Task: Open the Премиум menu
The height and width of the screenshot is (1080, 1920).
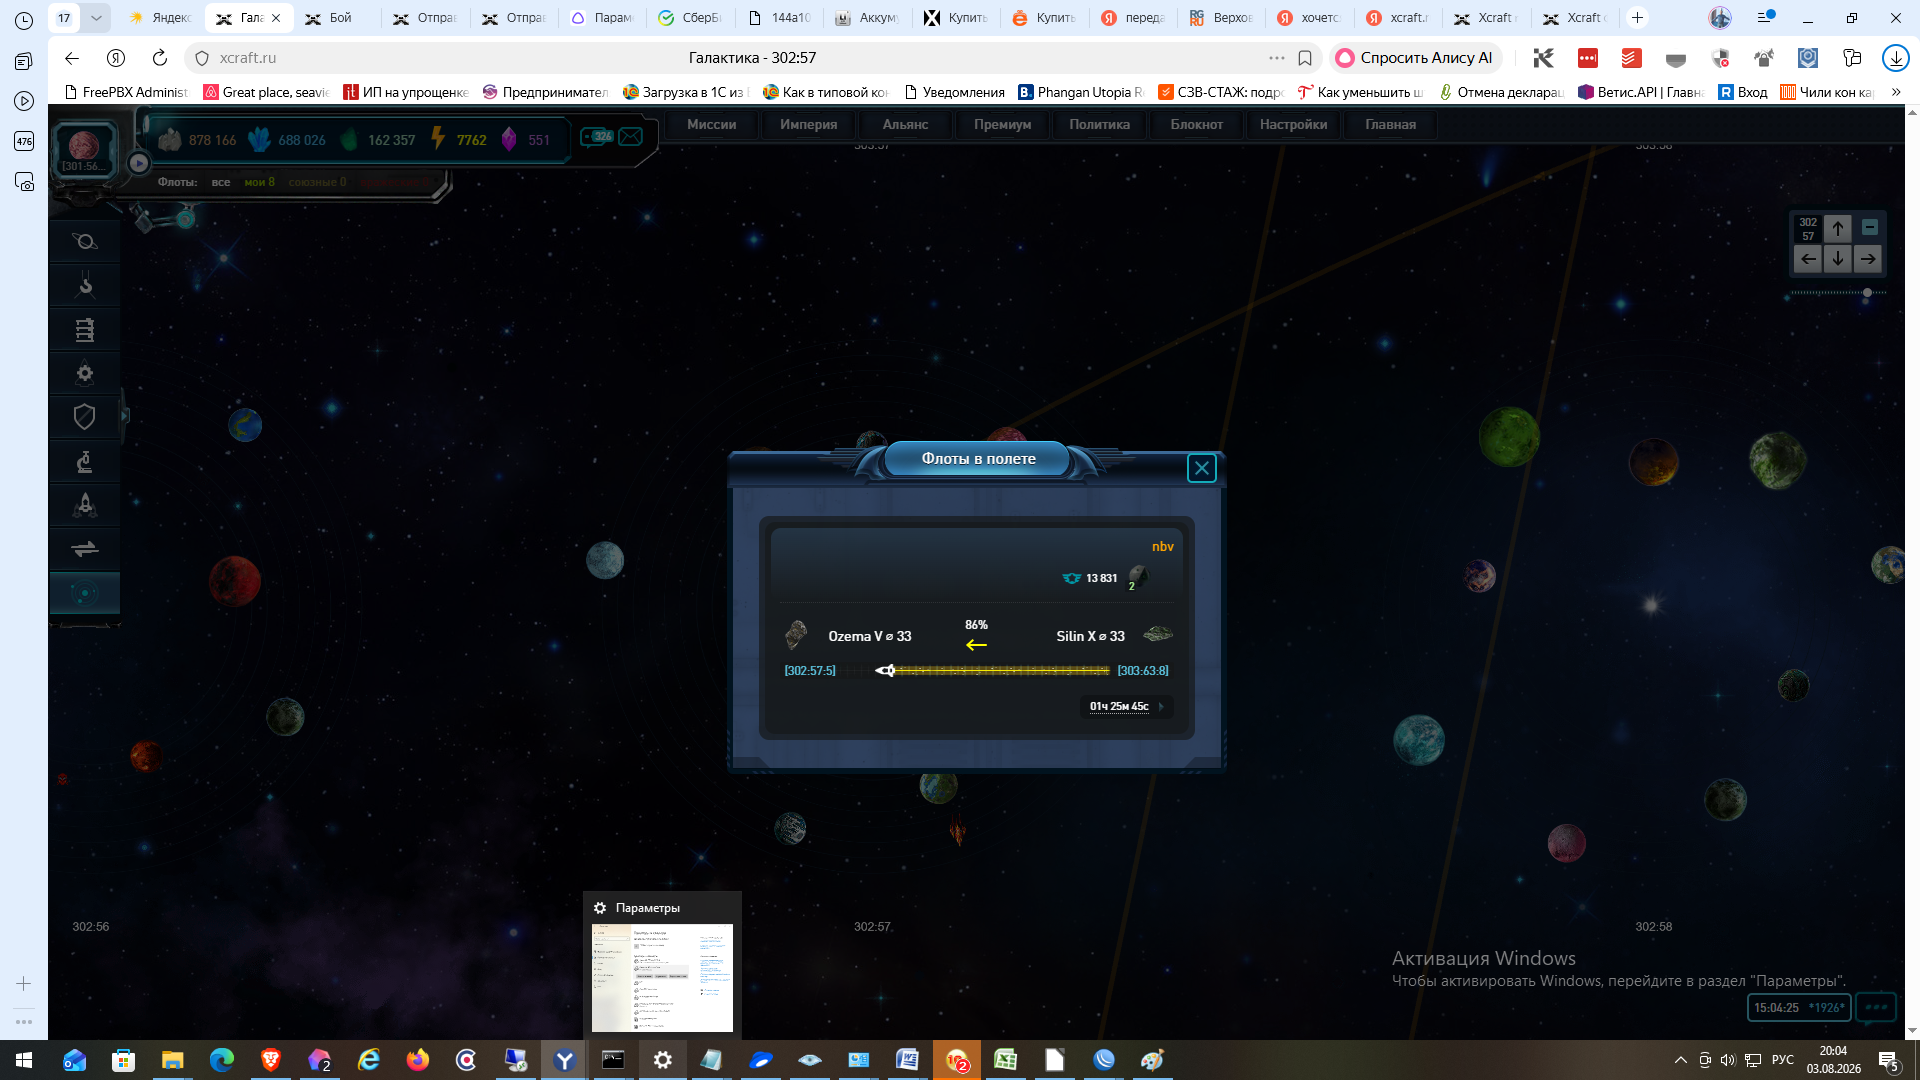Action: tap(1003, 125)
